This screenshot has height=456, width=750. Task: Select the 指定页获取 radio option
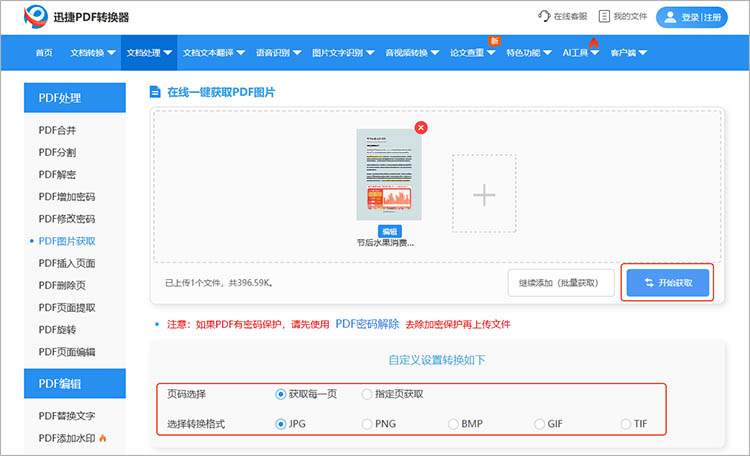367,394
